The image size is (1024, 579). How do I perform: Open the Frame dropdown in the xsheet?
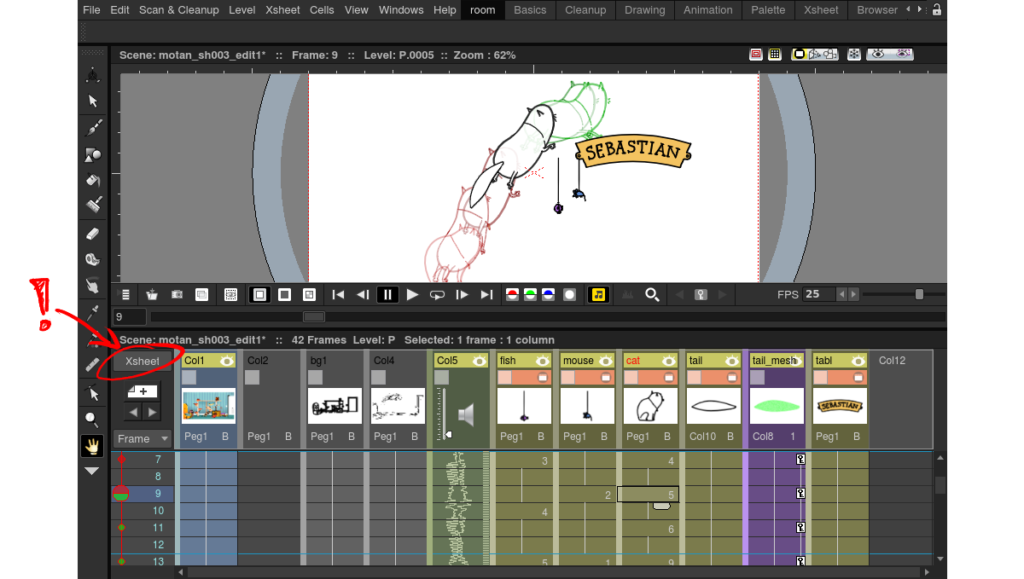coord(141,438)
